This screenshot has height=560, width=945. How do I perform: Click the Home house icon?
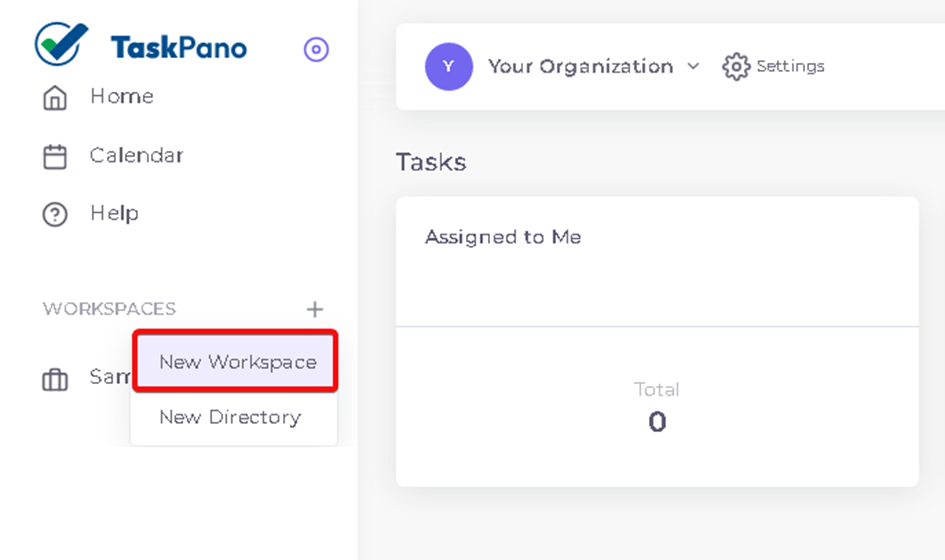pyautogui.click(x=55, y=98)
